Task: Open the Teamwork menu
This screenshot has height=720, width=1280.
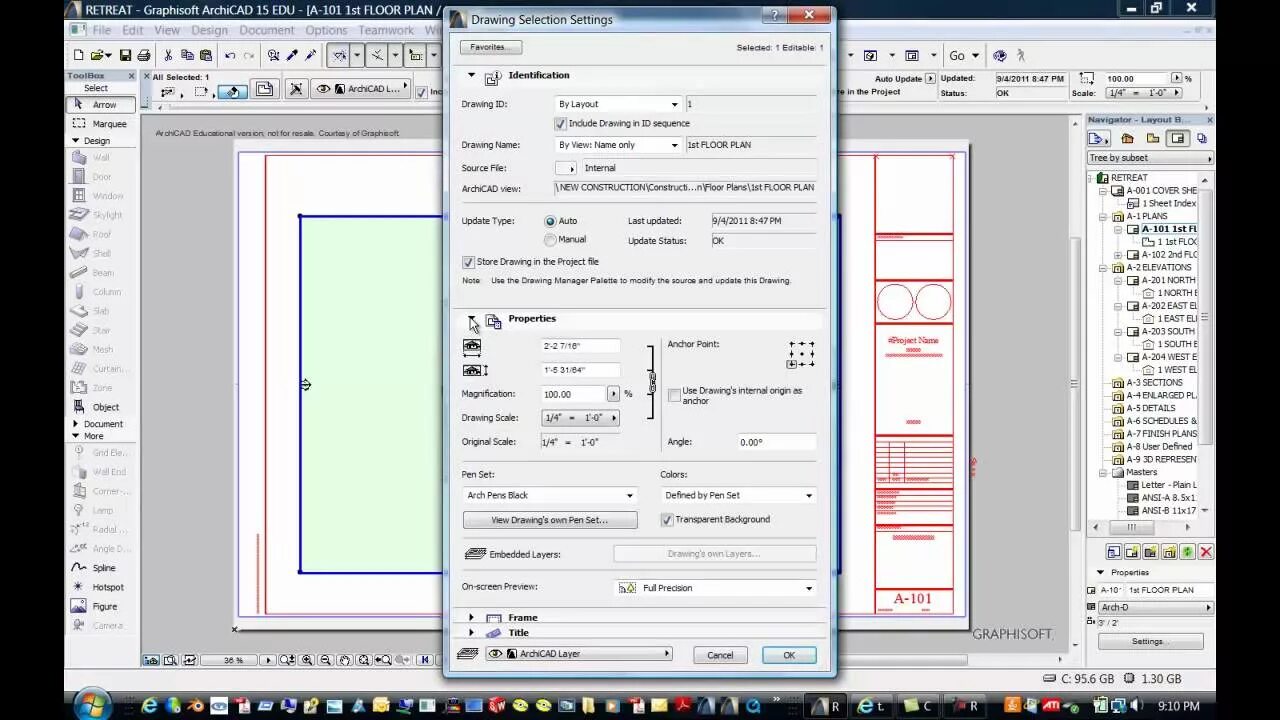Action: [x=386, y=30]
